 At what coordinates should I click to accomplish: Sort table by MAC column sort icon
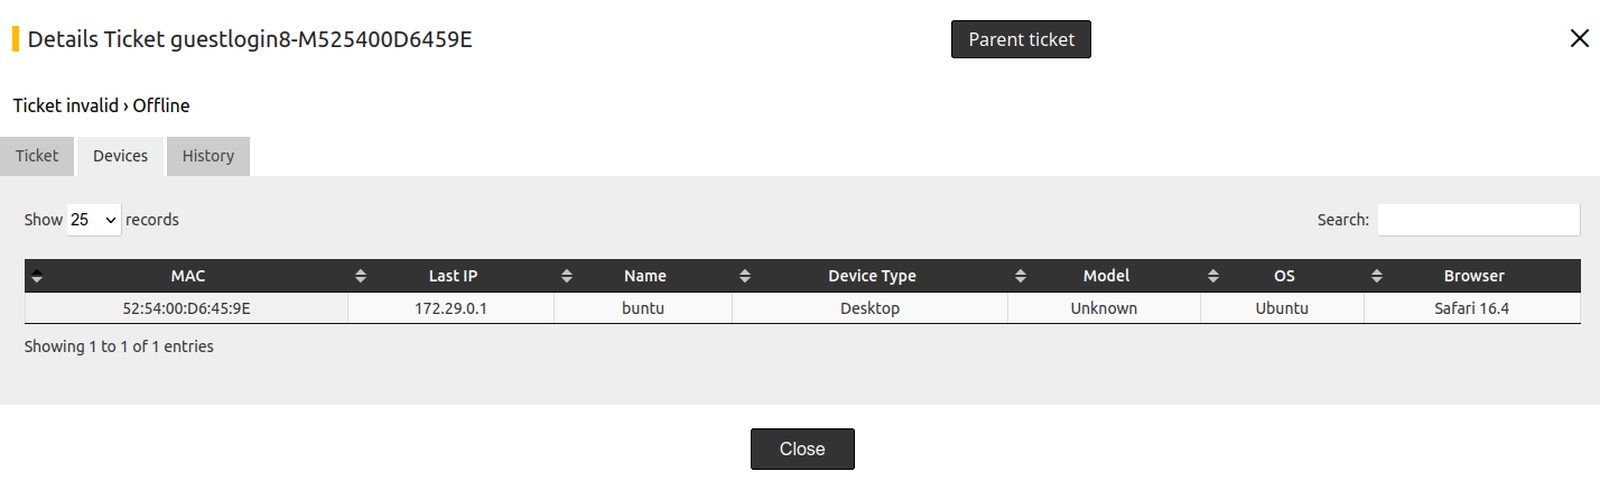[37, 276]
